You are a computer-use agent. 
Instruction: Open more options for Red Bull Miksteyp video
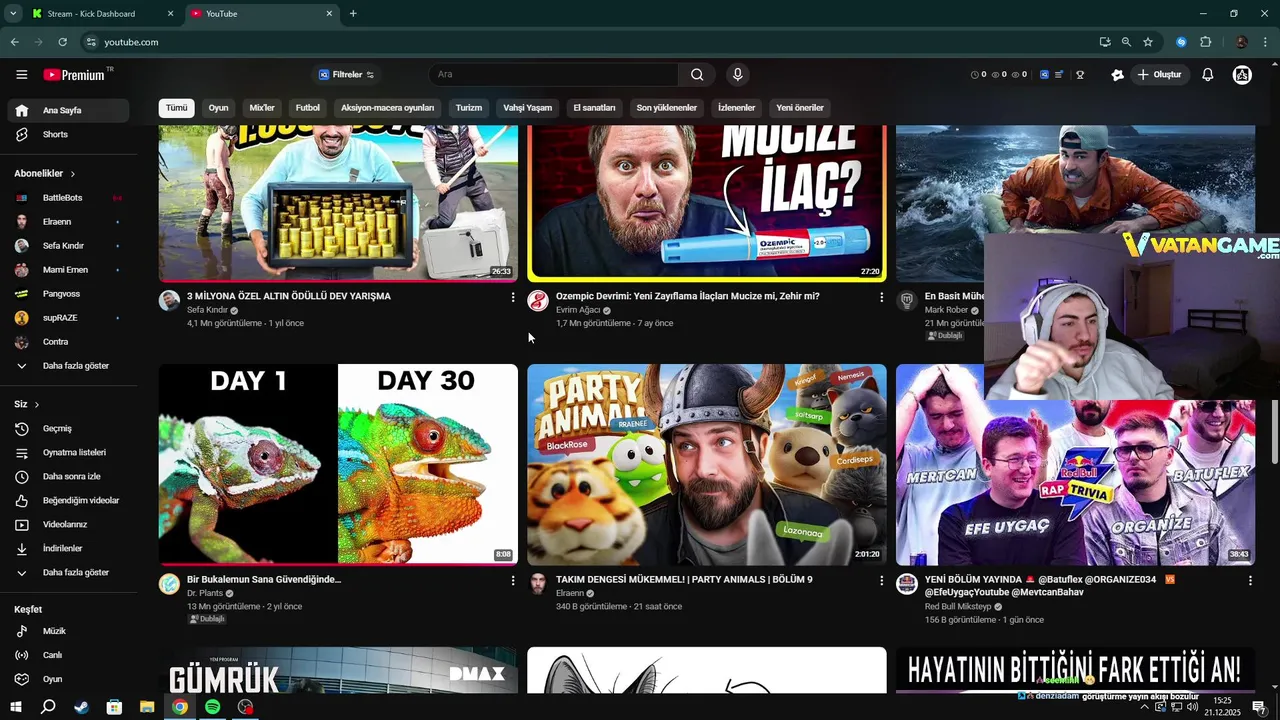point(1249,580)
